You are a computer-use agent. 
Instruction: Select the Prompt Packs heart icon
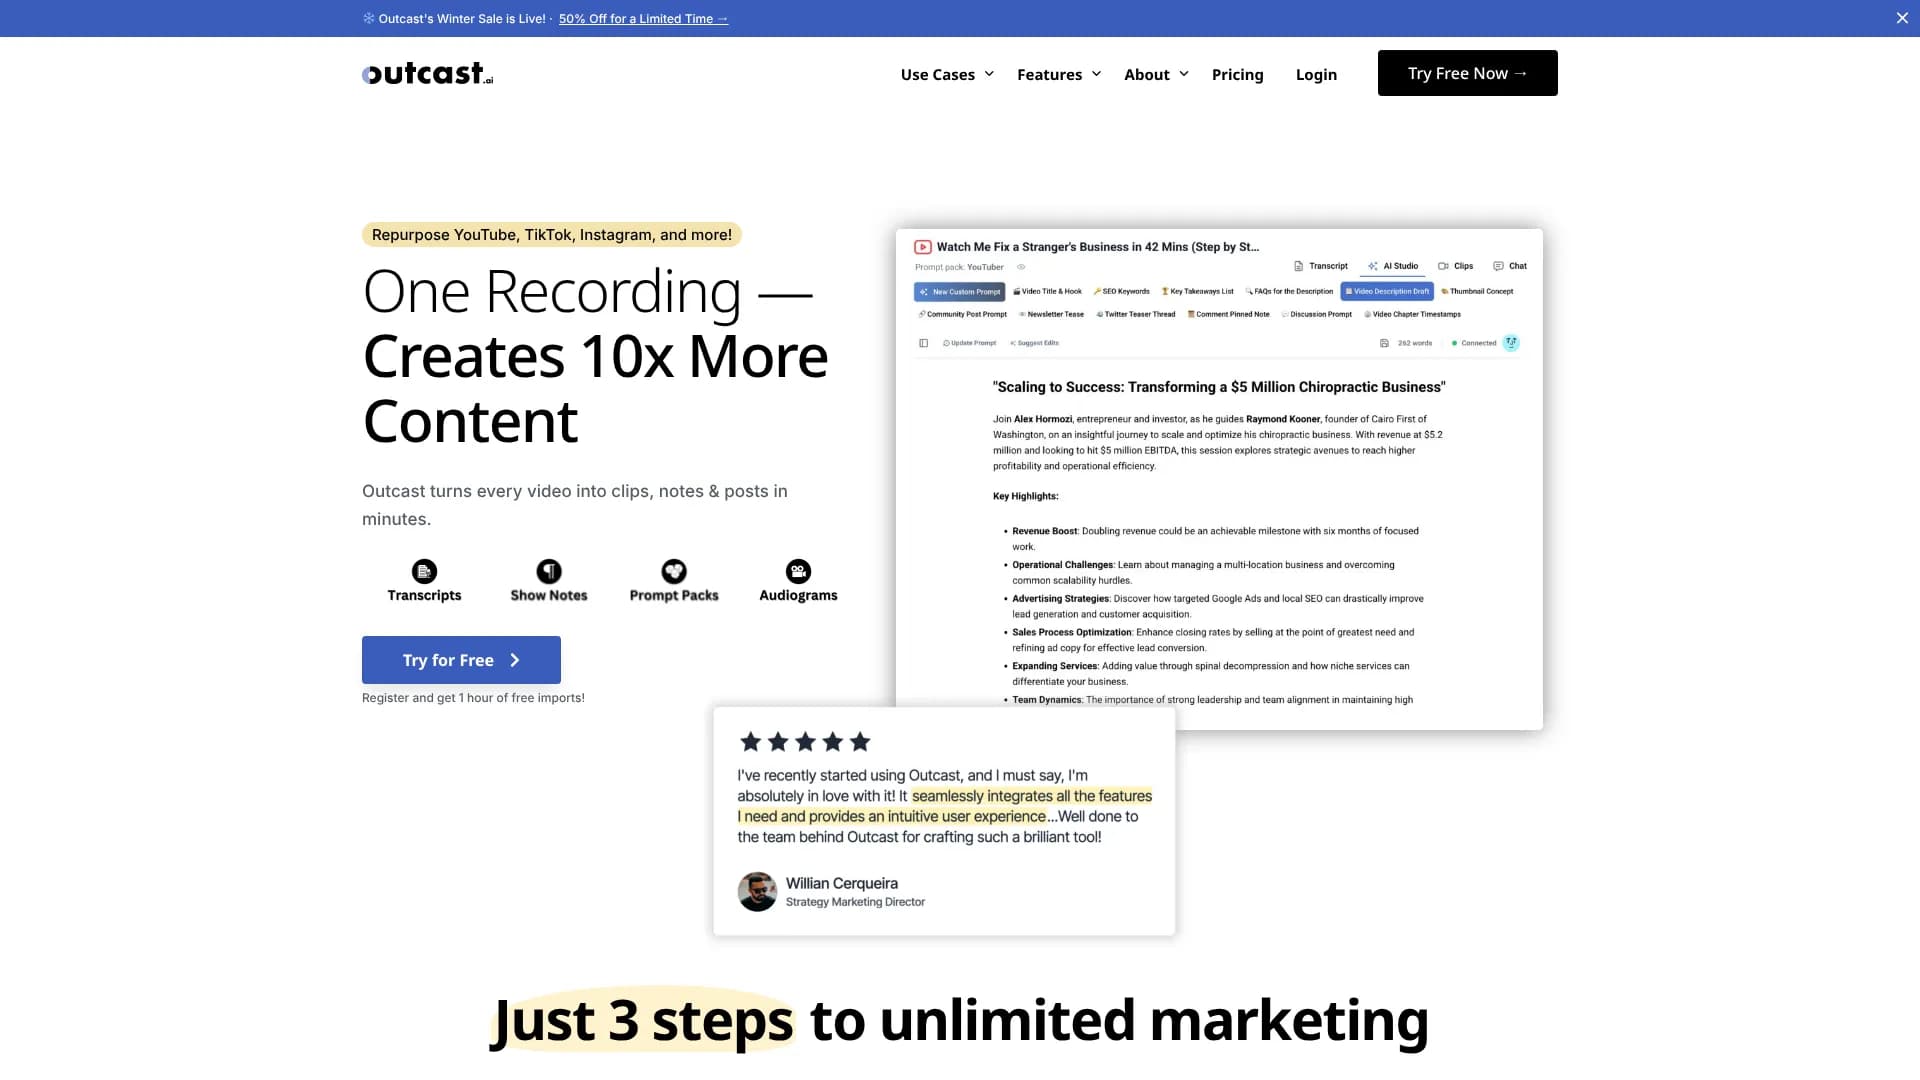(x=674, y=571)
